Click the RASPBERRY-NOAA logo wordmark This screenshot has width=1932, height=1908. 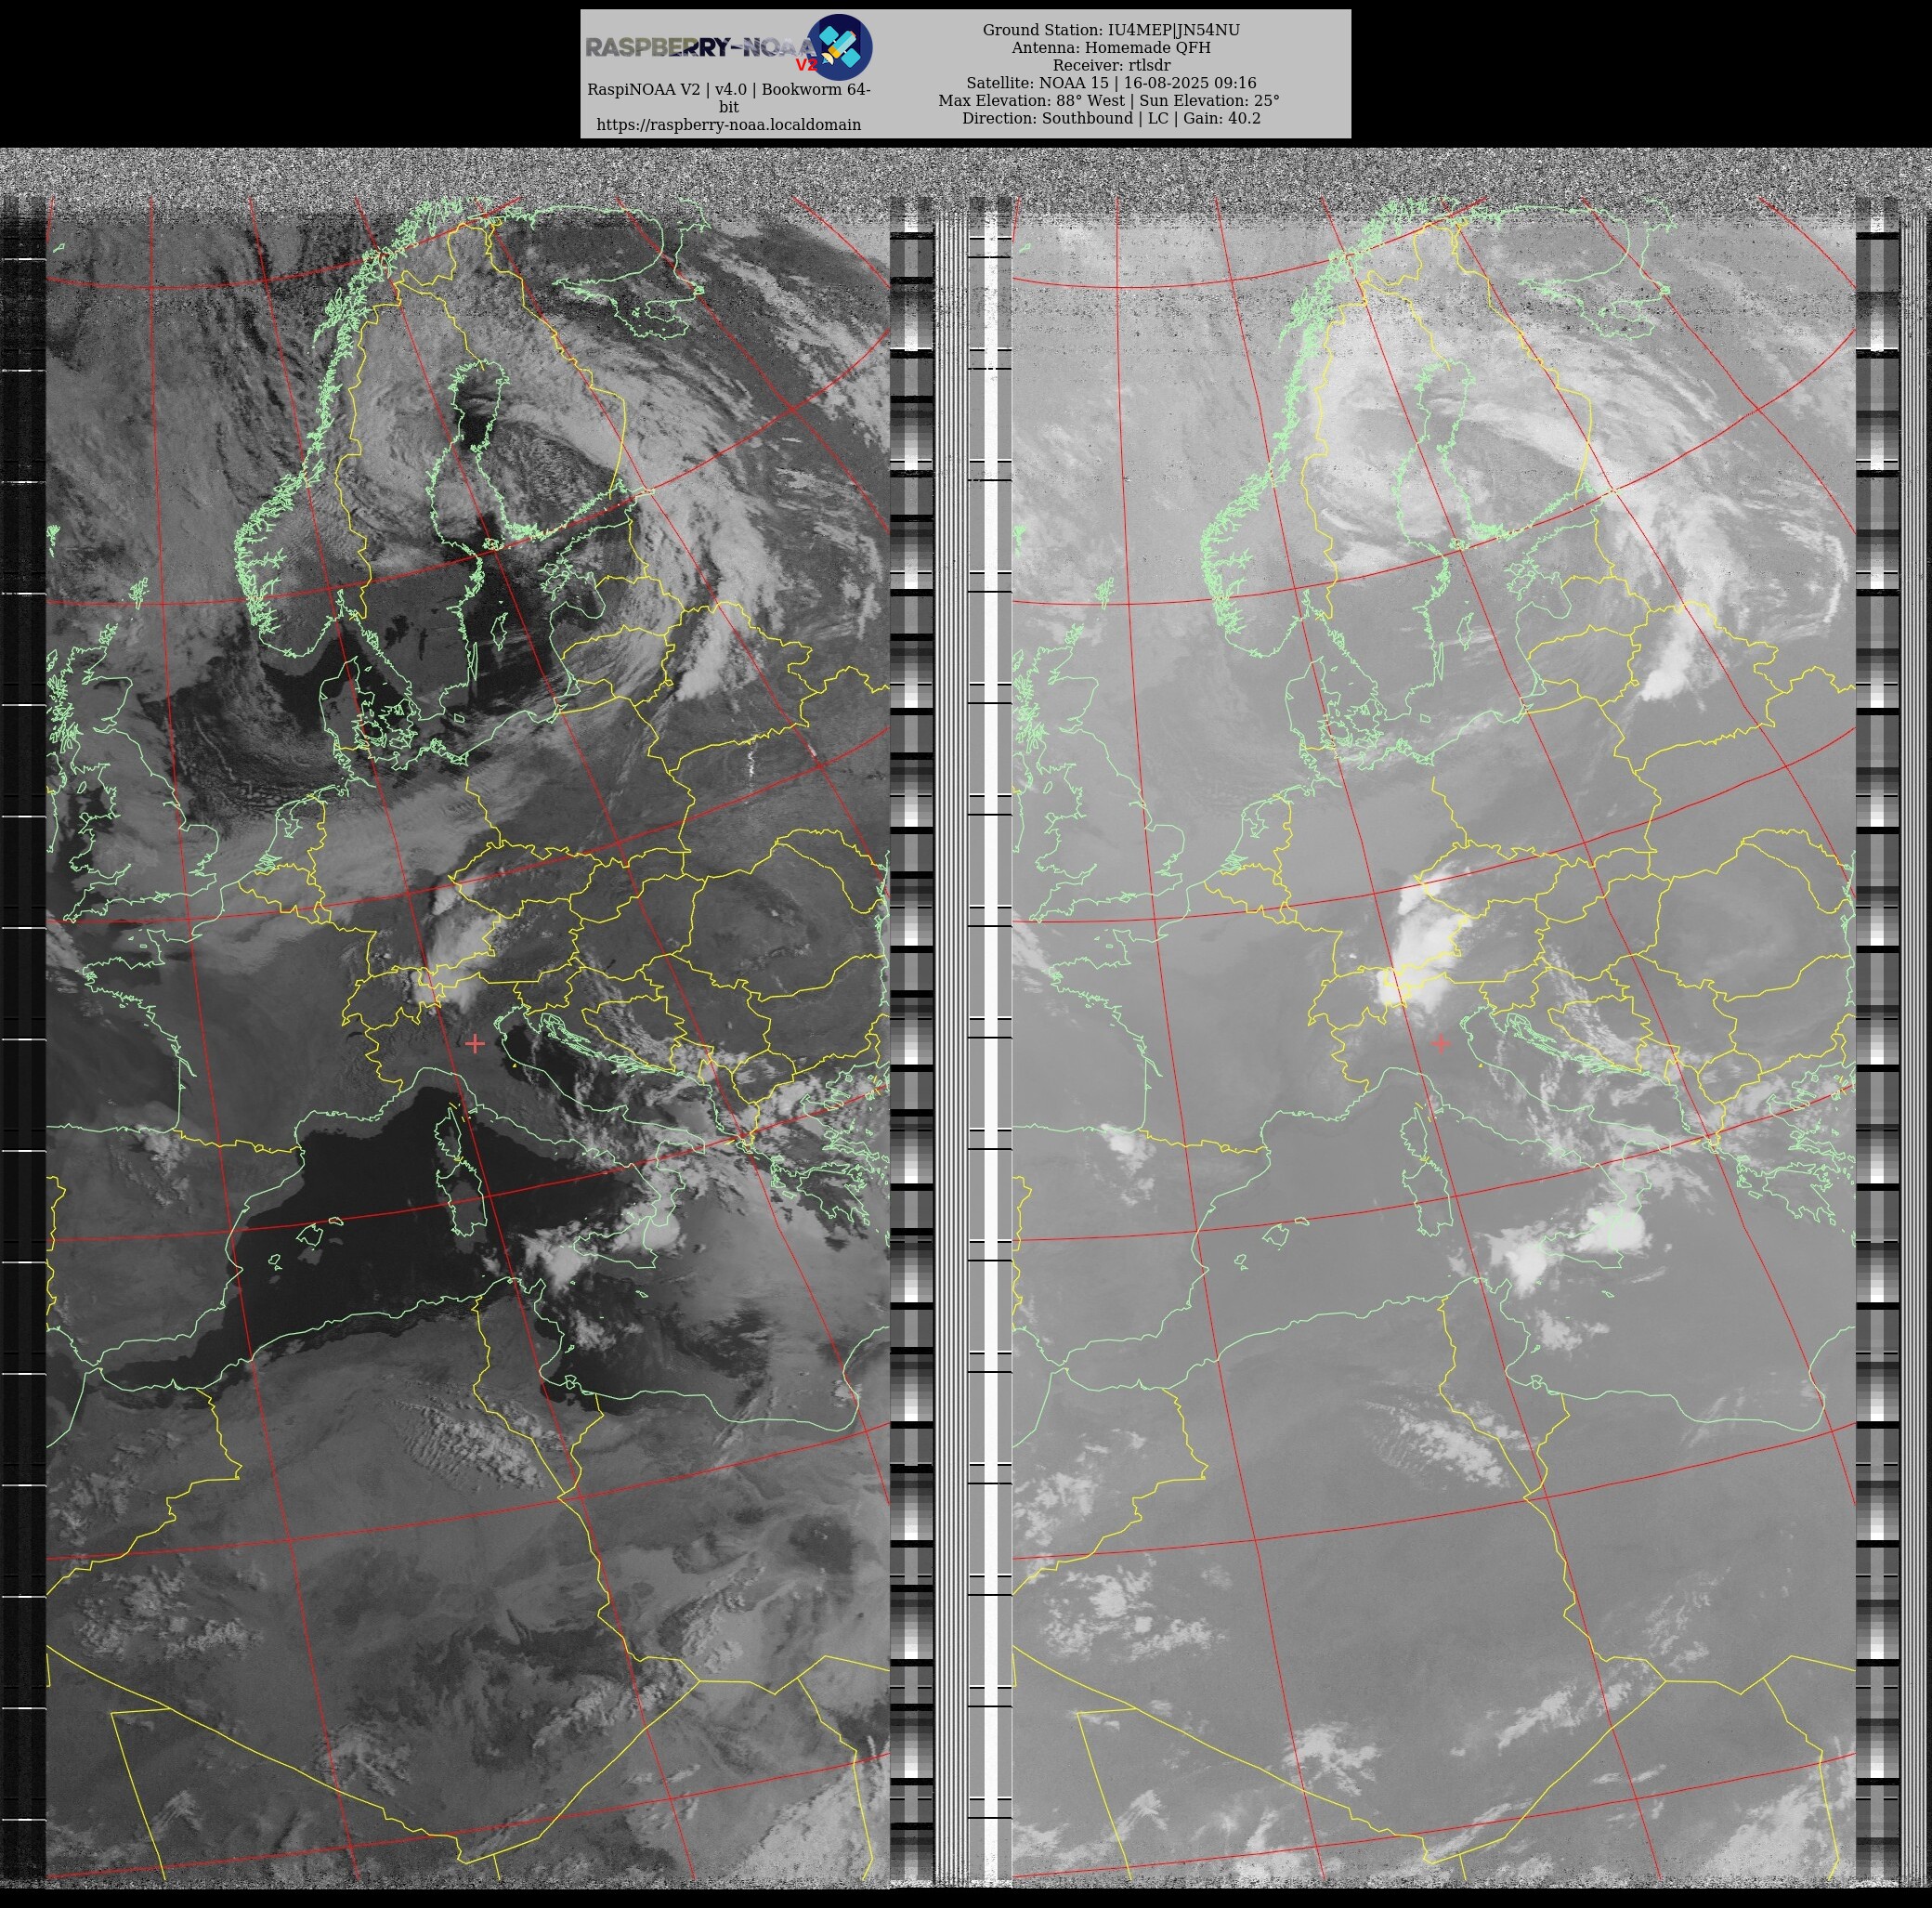tap(700, 47)
